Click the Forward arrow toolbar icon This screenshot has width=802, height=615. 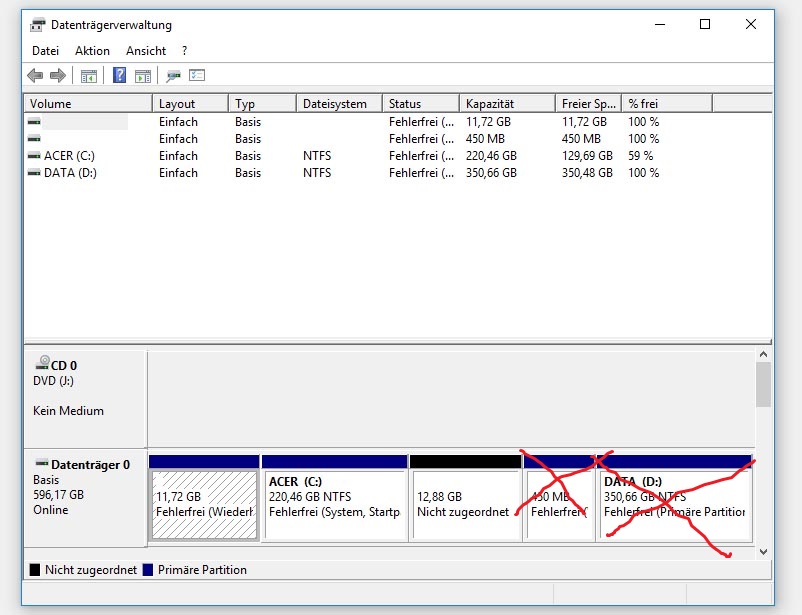point(58,75)
